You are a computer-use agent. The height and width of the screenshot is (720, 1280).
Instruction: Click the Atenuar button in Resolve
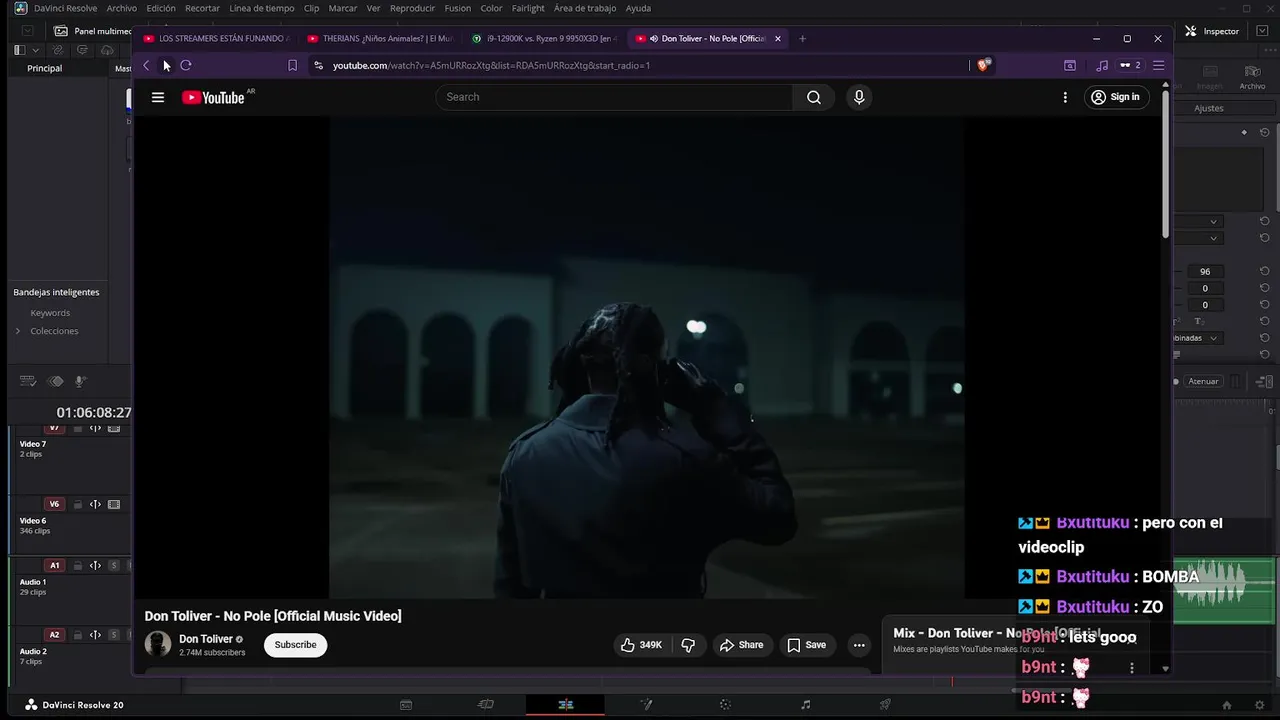click(x=1203, y=381)
